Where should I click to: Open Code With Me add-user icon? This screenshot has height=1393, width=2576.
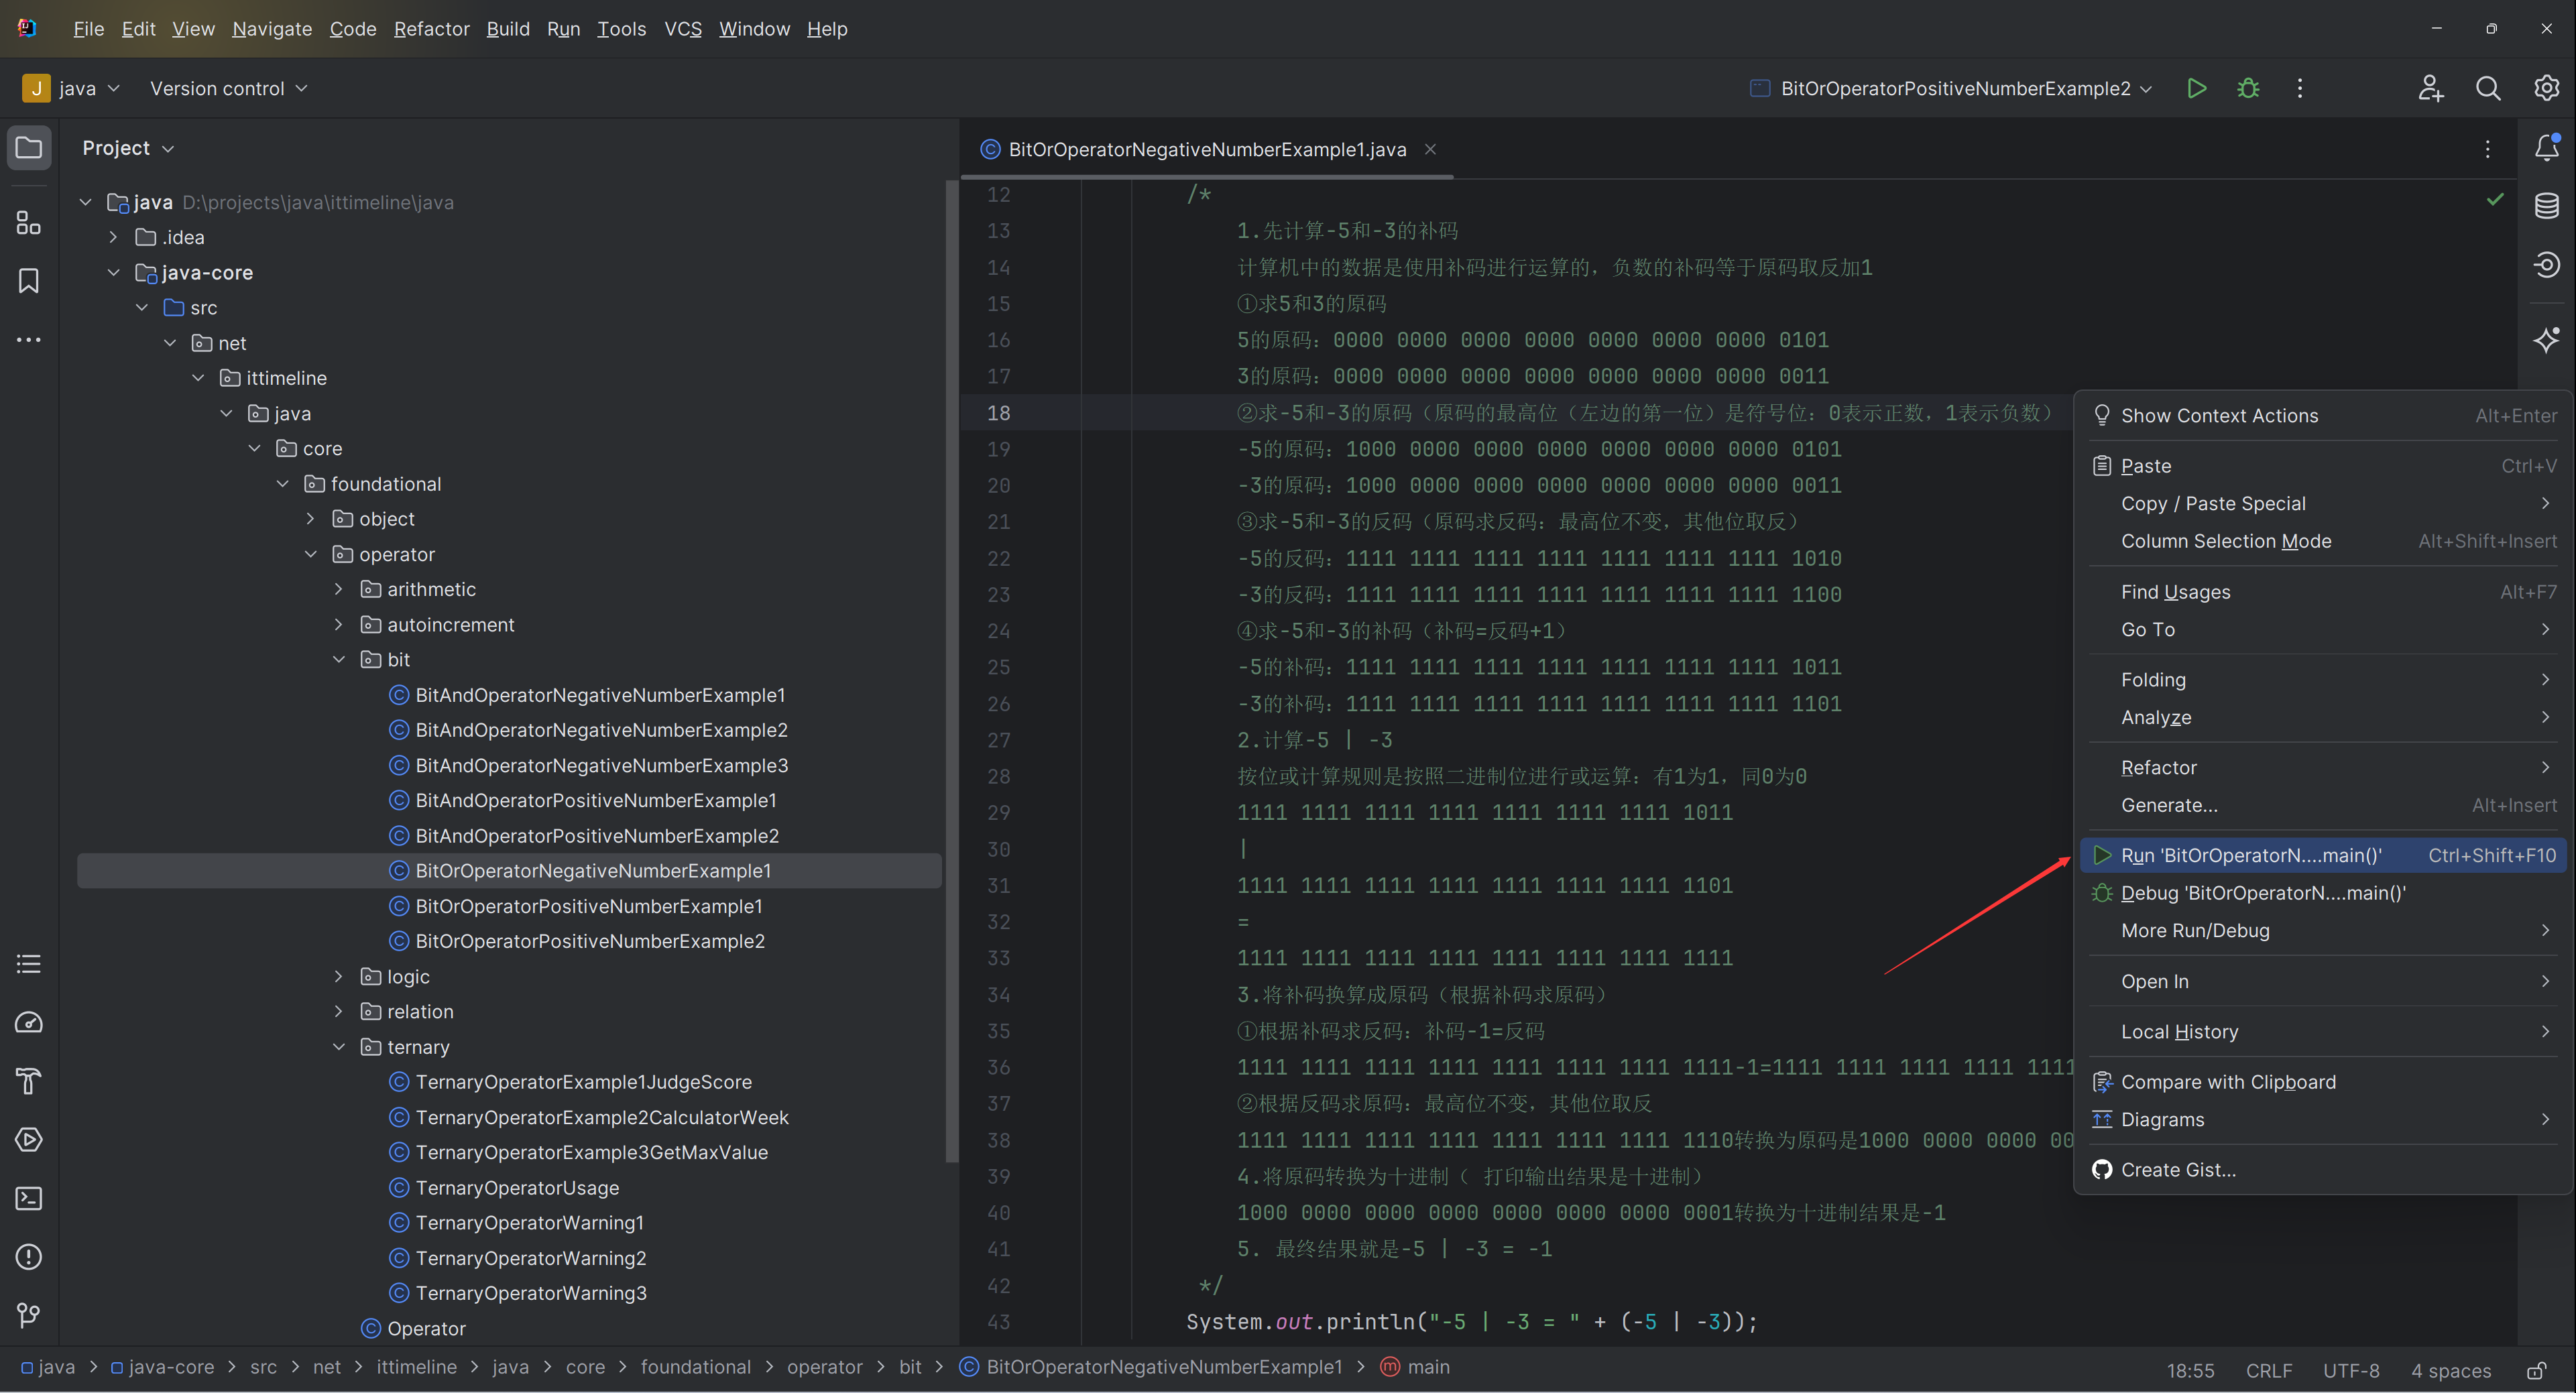pos(2431,88)
